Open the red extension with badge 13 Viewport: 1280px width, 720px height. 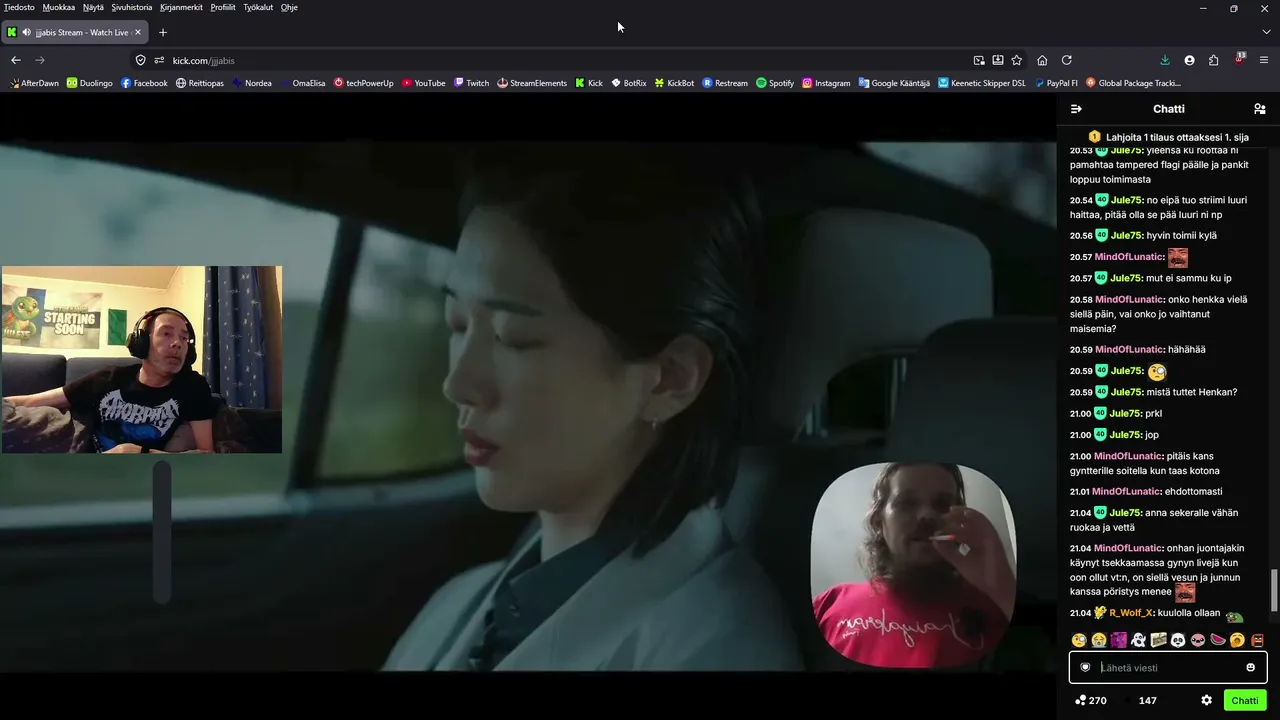[1239, 59]
